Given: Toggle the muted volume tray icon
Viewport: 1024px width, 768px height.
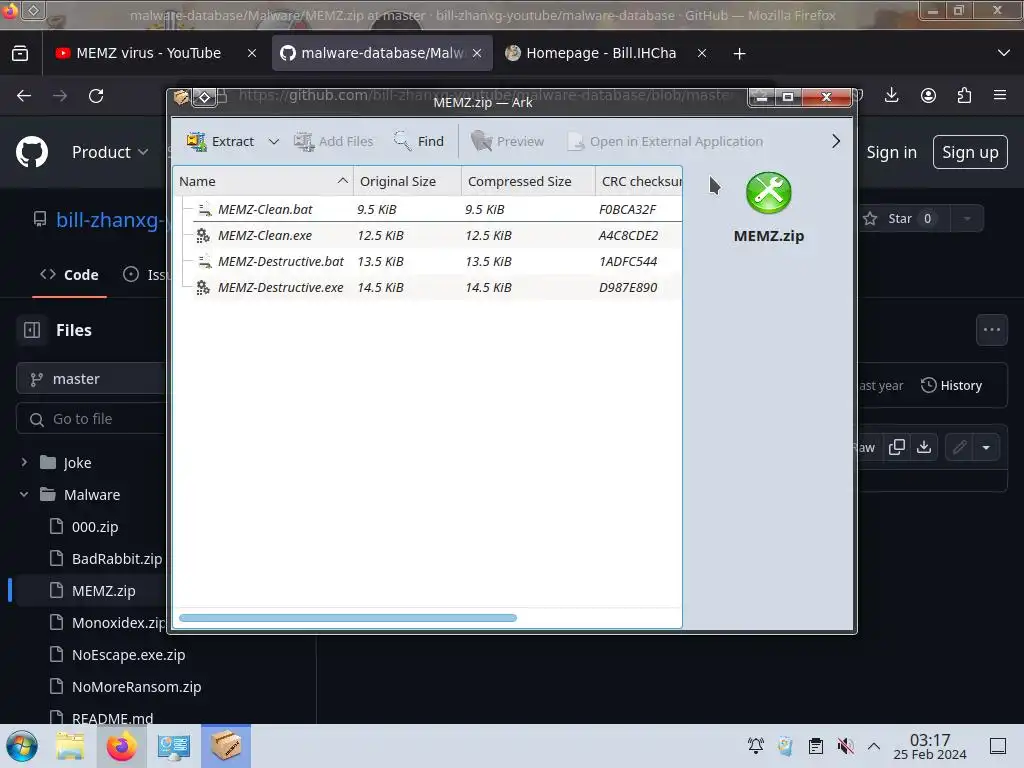Looking at the screenshot, I should (x=845, y=746).
